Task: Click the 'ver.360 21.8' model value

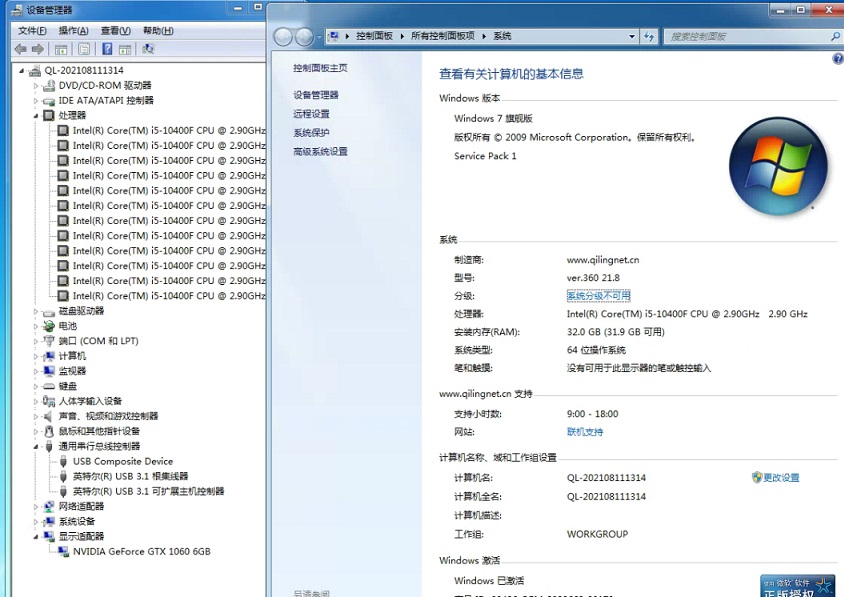Action: 593,278
